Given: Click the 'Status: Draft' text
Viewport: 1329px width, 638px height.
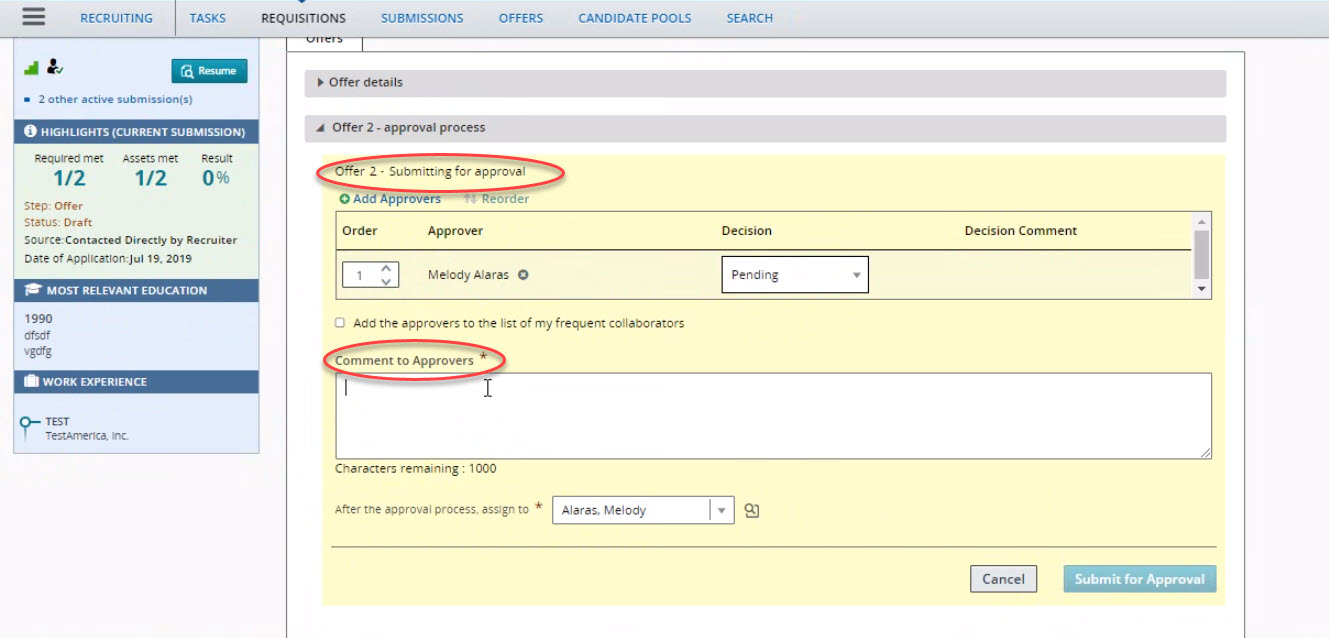Looking at the screenshot, I should tap(58, 223).
